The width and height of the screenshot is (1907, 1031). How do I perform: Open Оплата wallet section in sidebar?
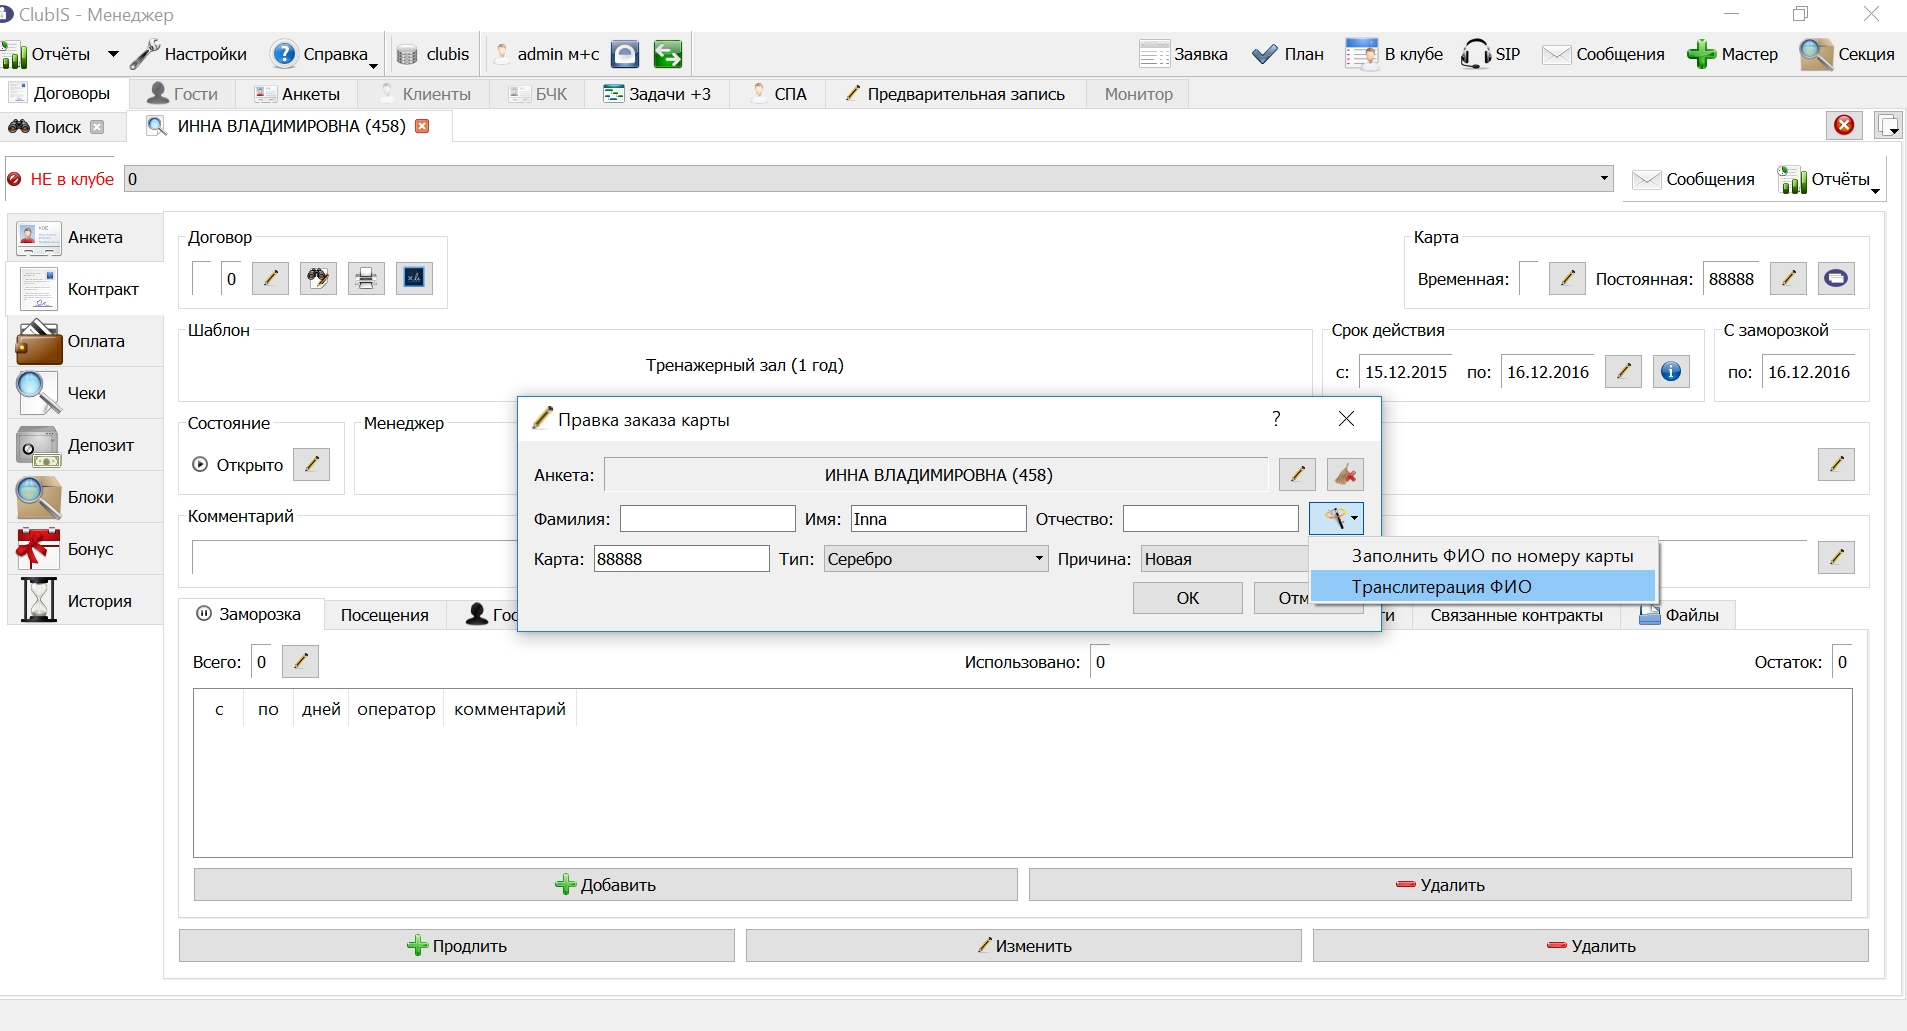[x=86, y=341]
